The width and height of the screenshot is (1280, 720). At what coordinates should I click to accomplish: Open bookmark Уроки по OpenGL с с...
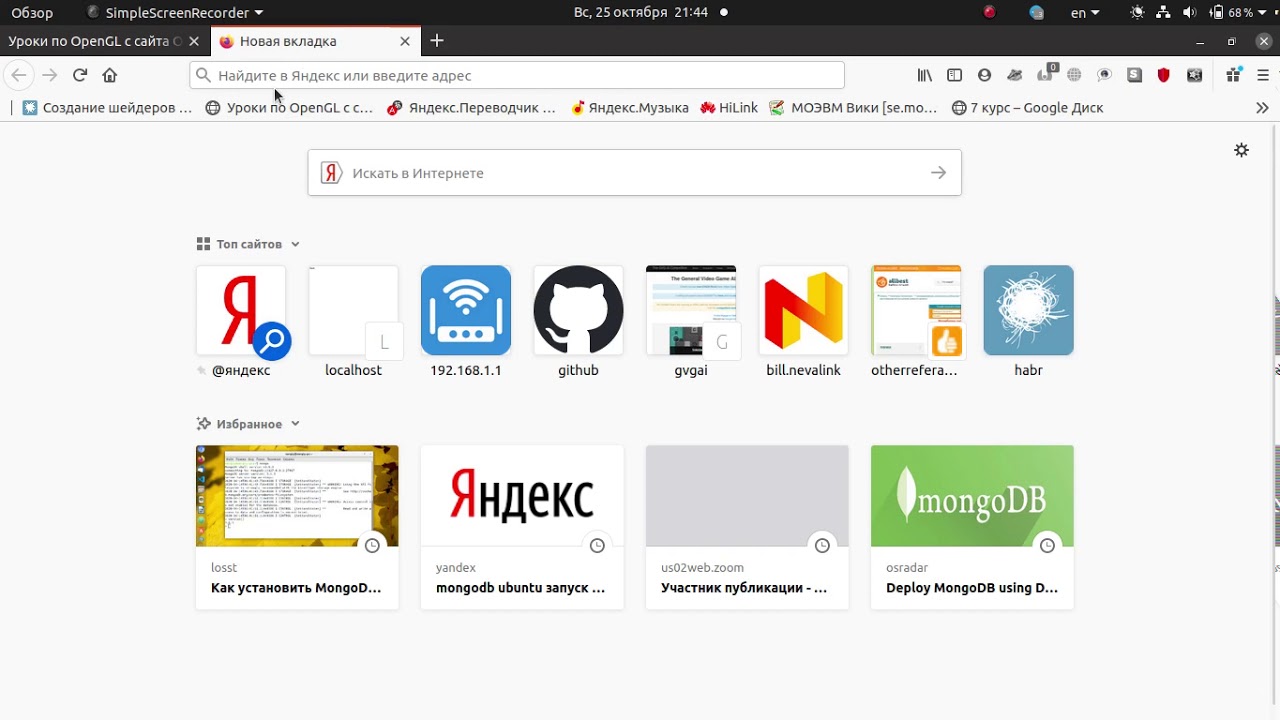[289, 107]
